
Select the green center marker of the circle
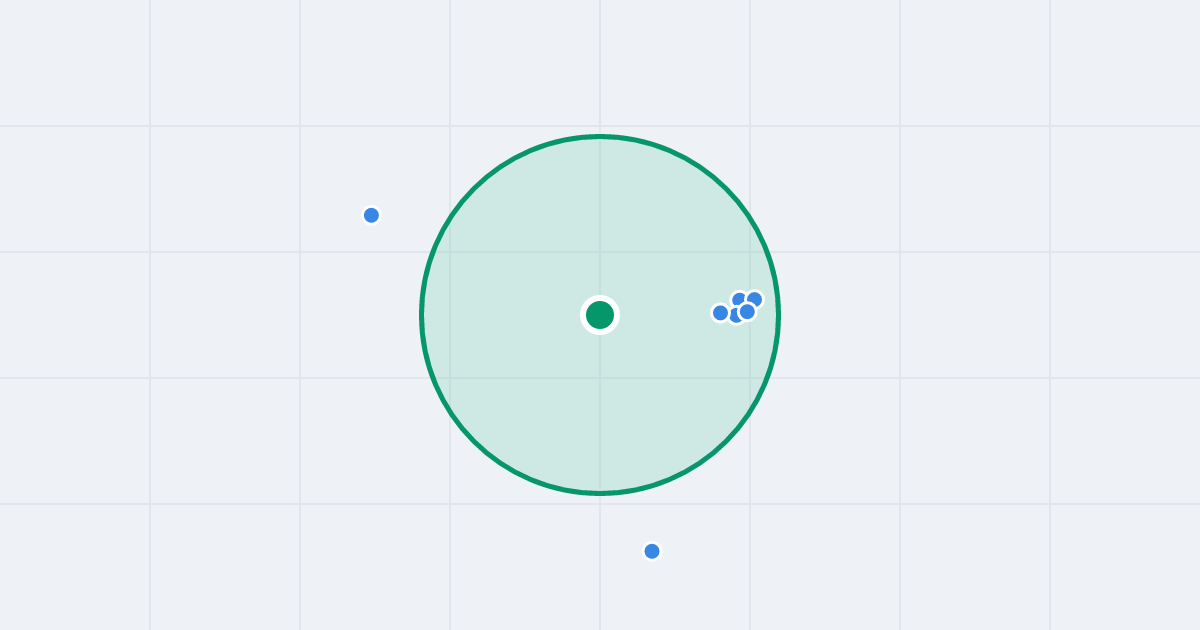tap(600, 315)
